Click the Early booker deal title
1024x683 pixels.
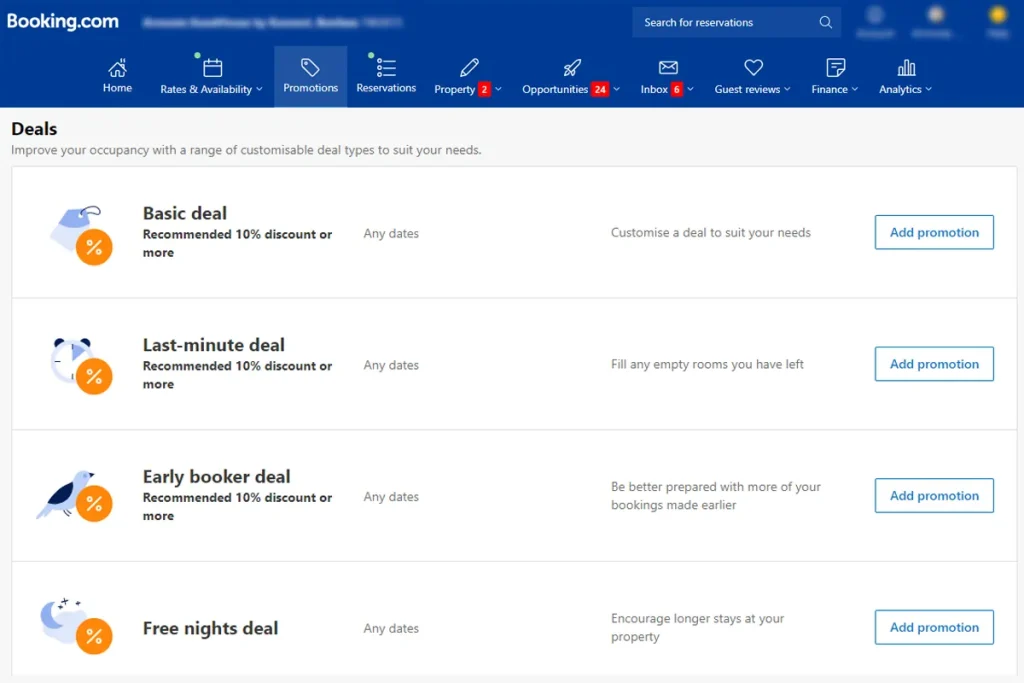(x=216, y=477)
